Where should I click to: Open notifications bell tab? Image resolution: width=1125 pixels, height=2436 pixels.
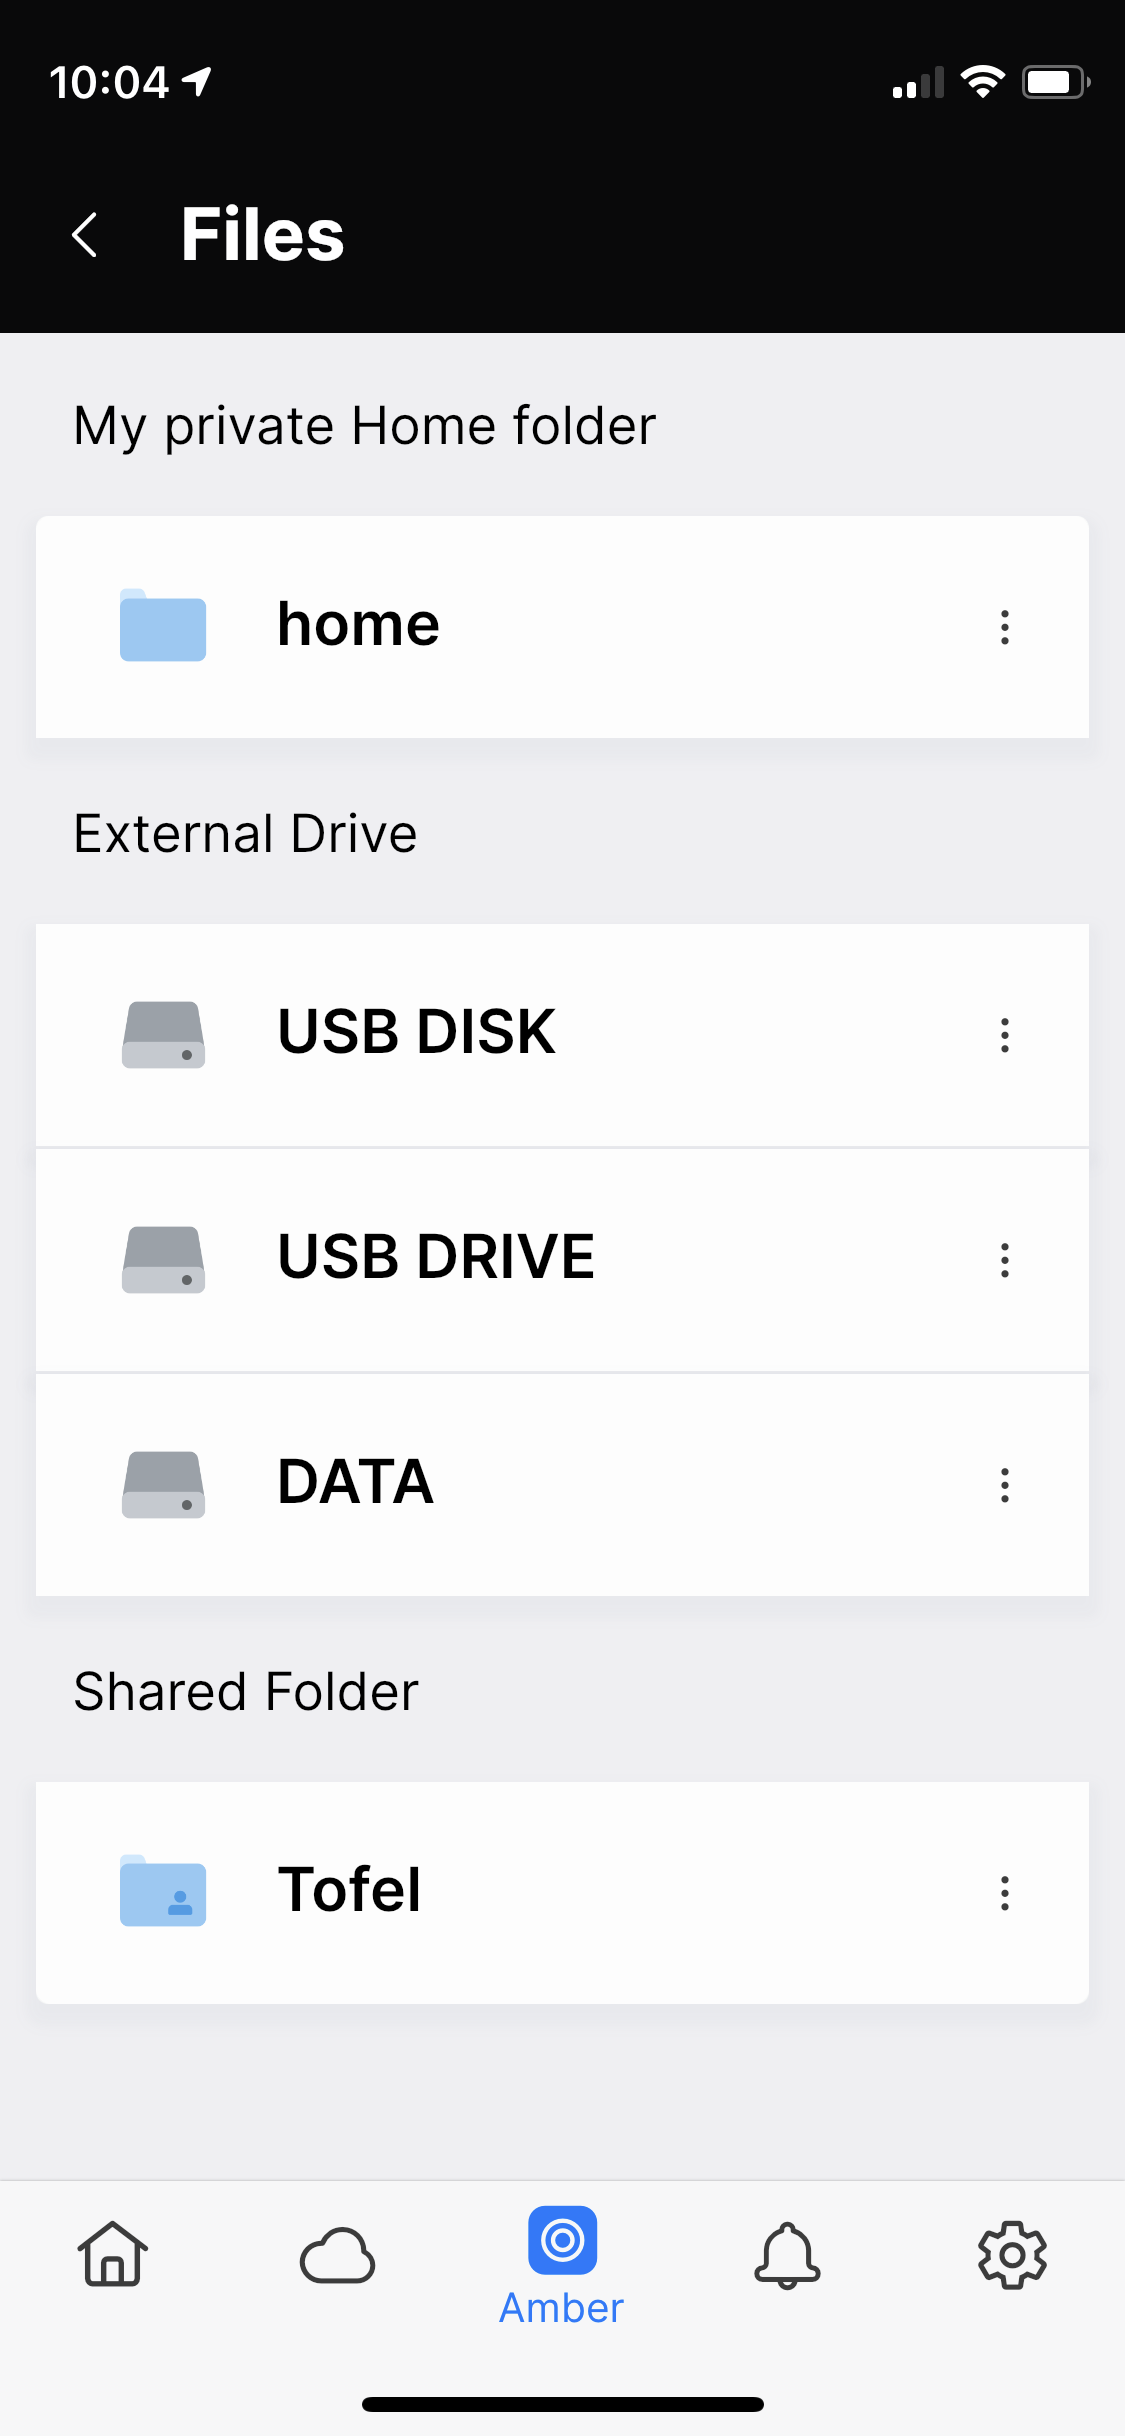pos(787,2255)
